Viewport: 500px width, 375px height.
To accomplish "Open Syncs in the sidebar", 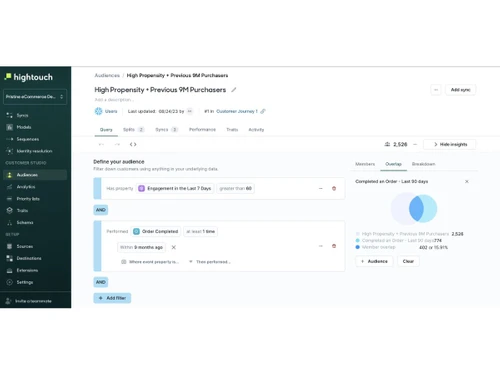I will pyautogui.click(x=22, y=115).
